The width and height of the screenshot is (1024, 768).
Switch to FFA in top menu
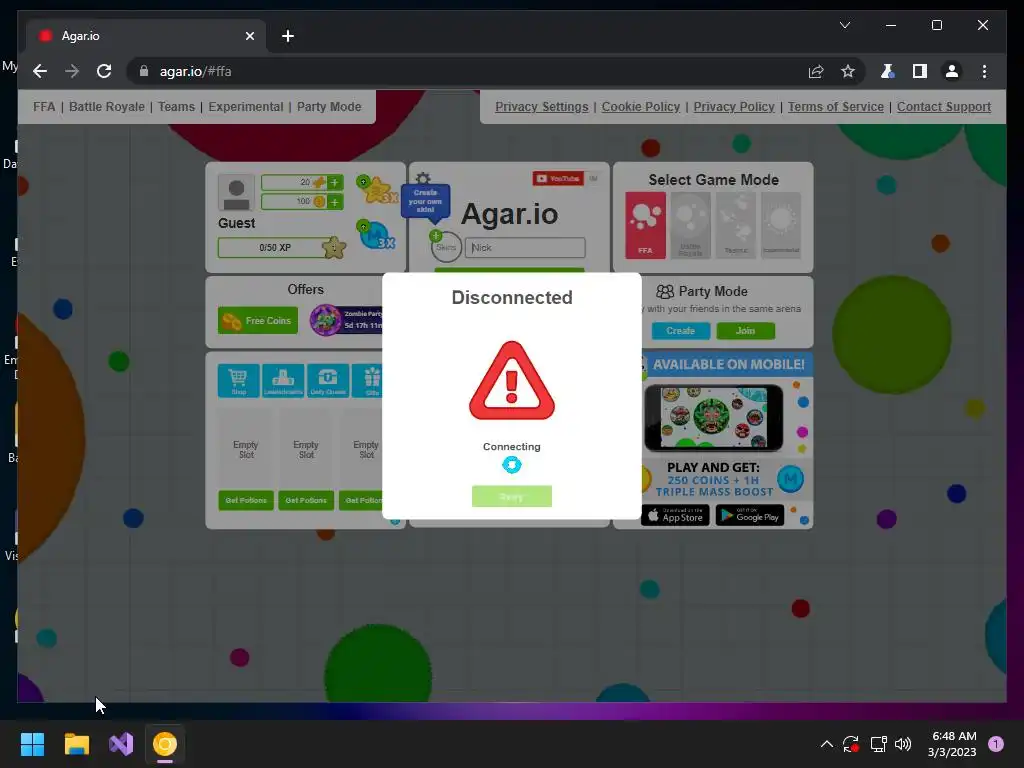(44, 106)
